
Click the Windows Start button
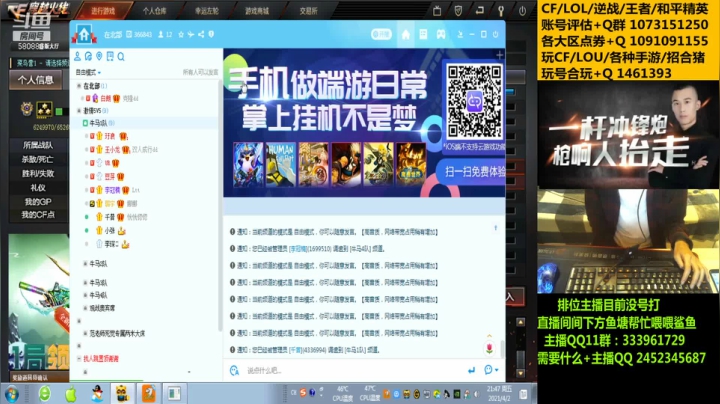[x=11, y=394]
